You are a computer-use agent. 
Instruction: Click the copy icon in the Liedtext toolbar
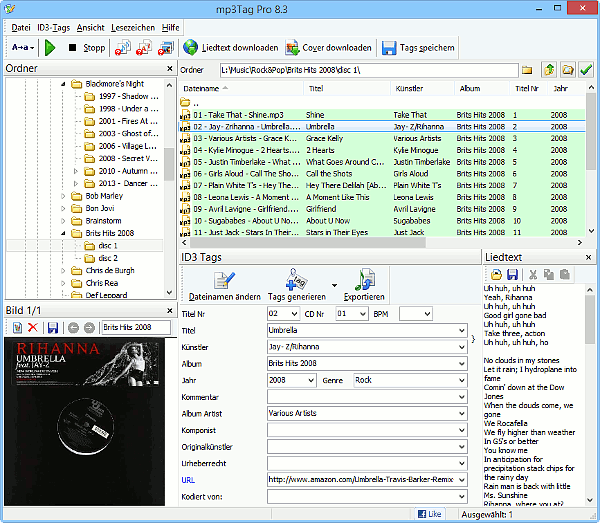(549, 274)
